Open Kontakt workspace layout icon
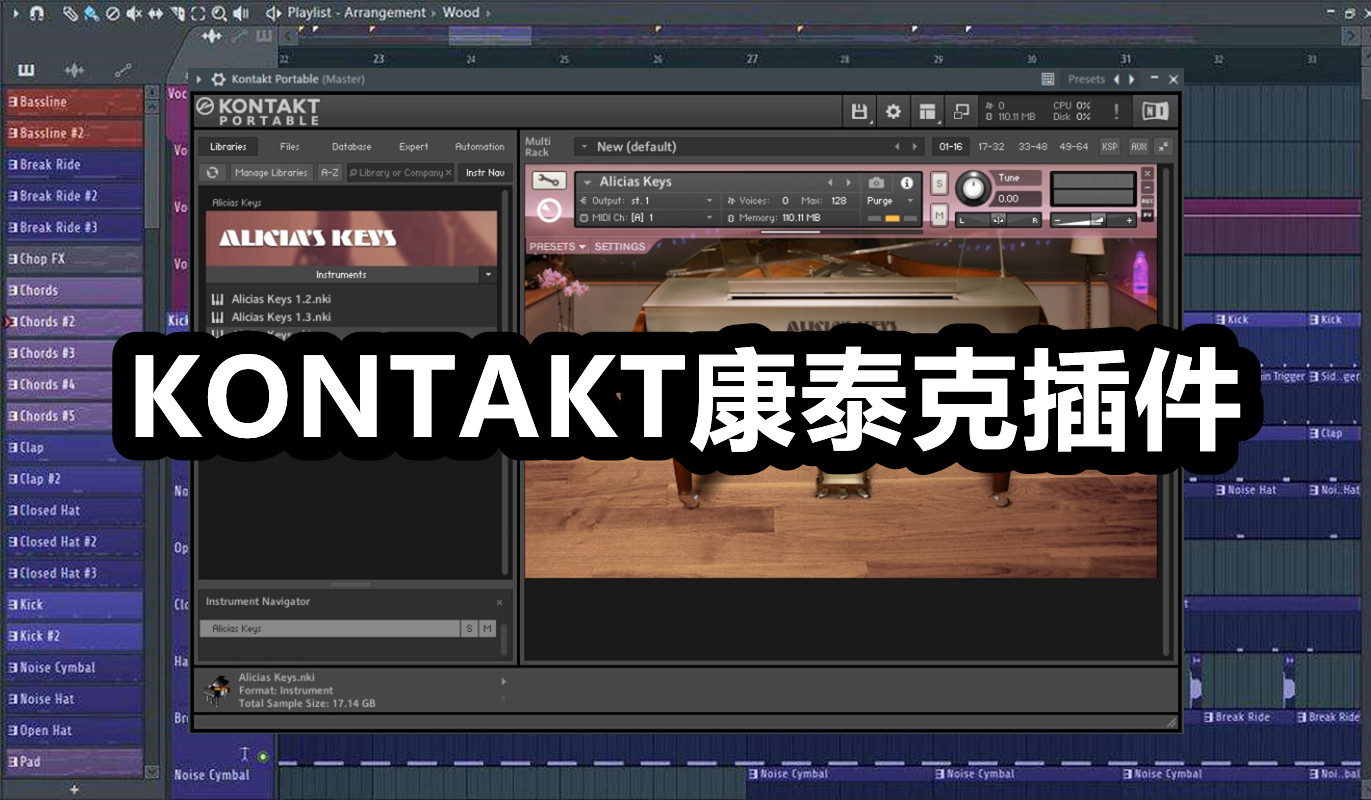The width and height of the screenshot is (1371, 800). pyautogui.click(x=927, y=111)
